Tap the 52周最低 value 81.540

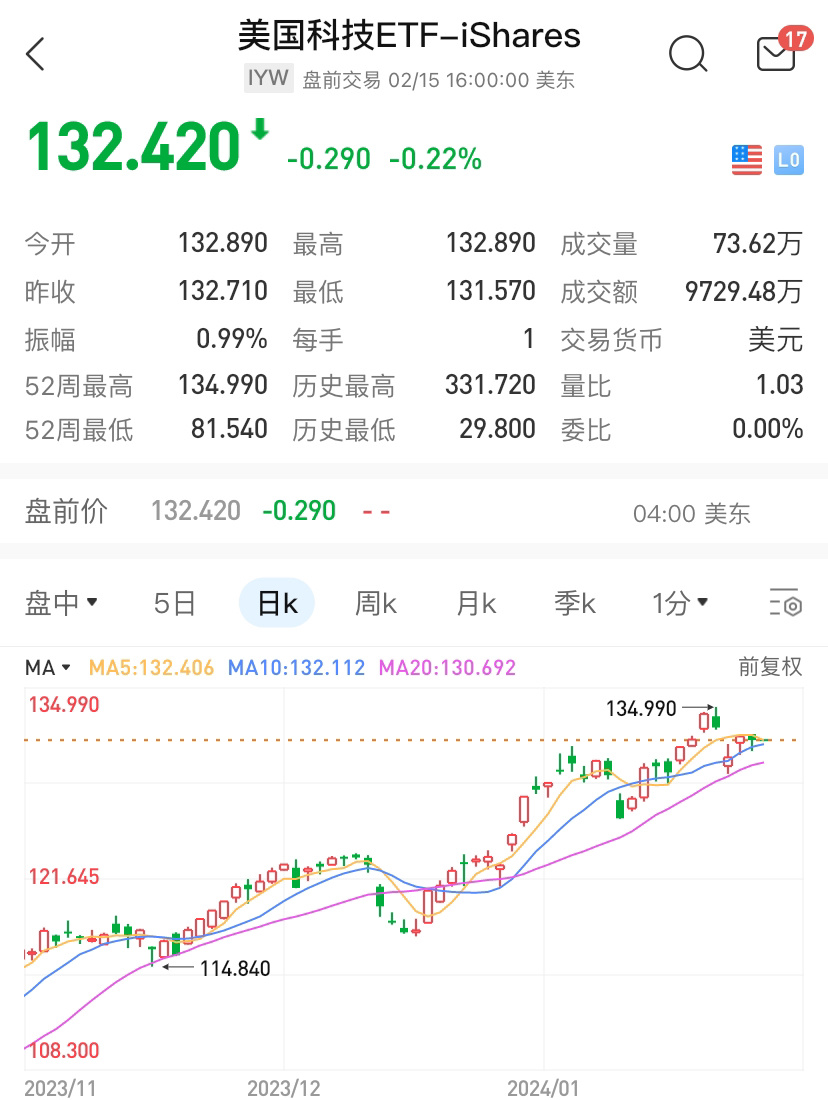(x=229, y=429)
